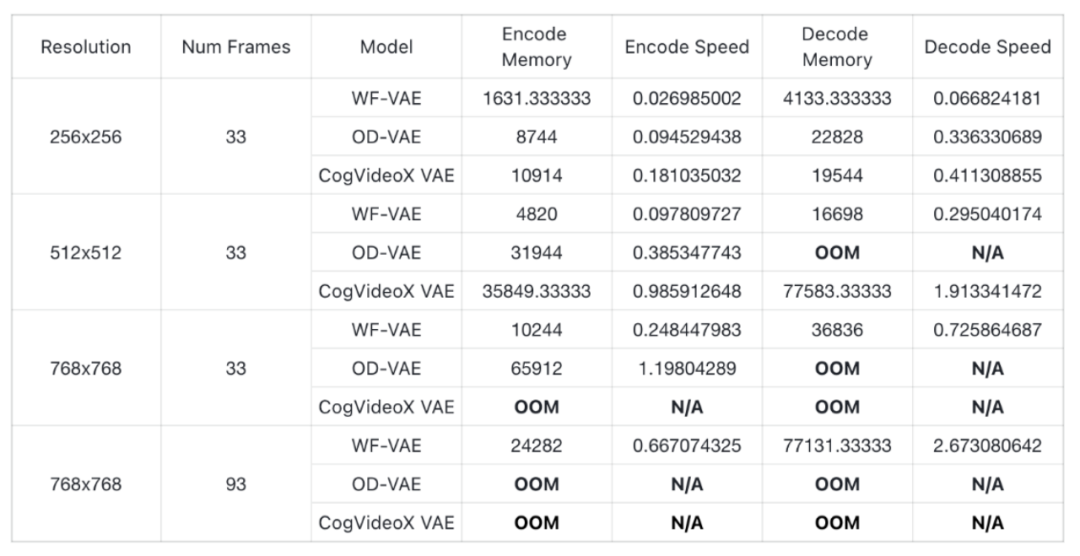
Task: Select the value 1.913341472
Action: pos(987,291)
